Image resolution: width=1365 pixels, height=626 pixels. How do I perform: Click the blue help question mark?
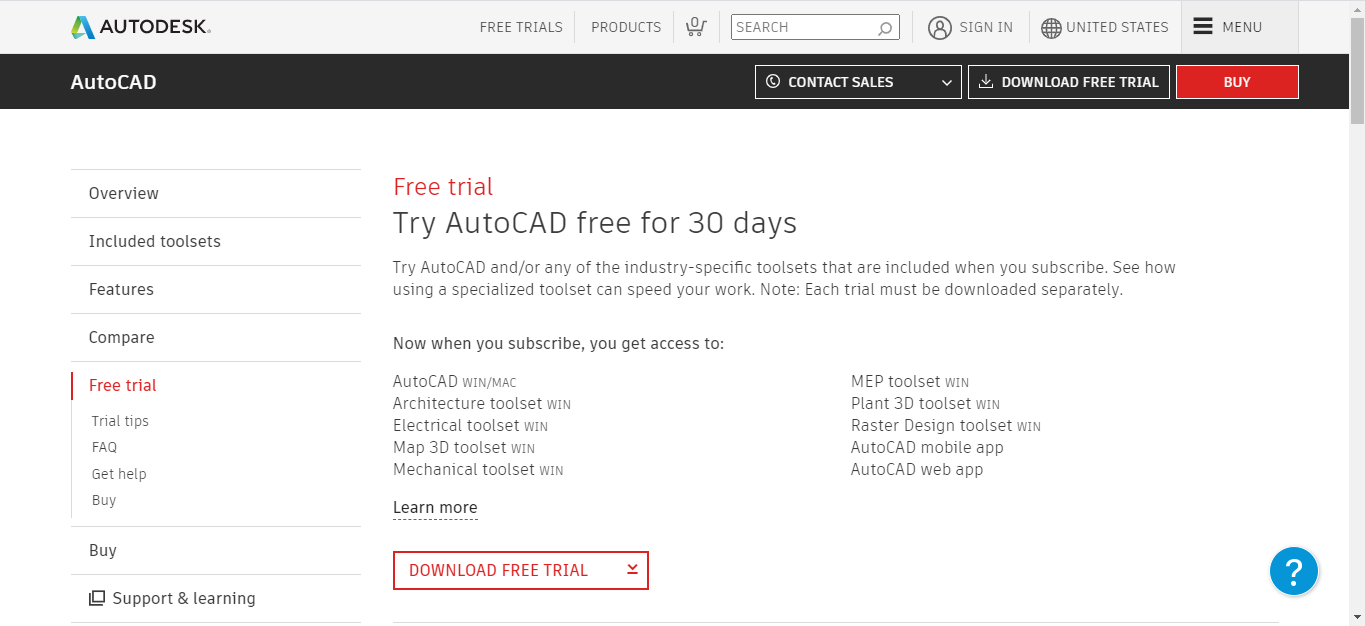(x=1293, y=572)
